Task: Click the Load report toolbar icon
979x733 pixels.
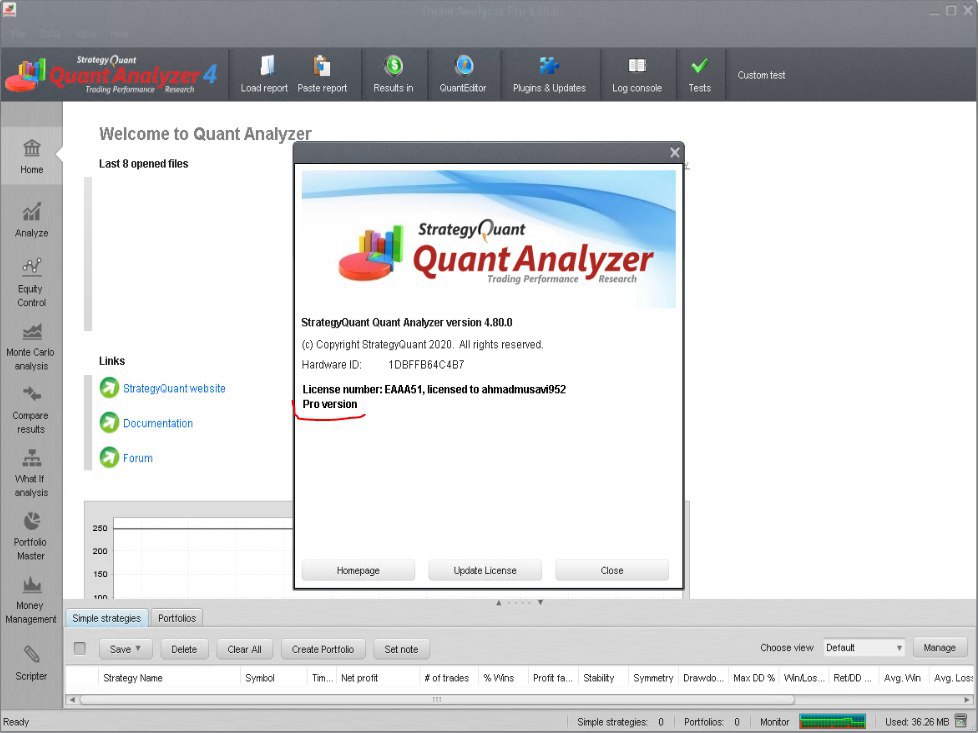Action: point(267,66)
